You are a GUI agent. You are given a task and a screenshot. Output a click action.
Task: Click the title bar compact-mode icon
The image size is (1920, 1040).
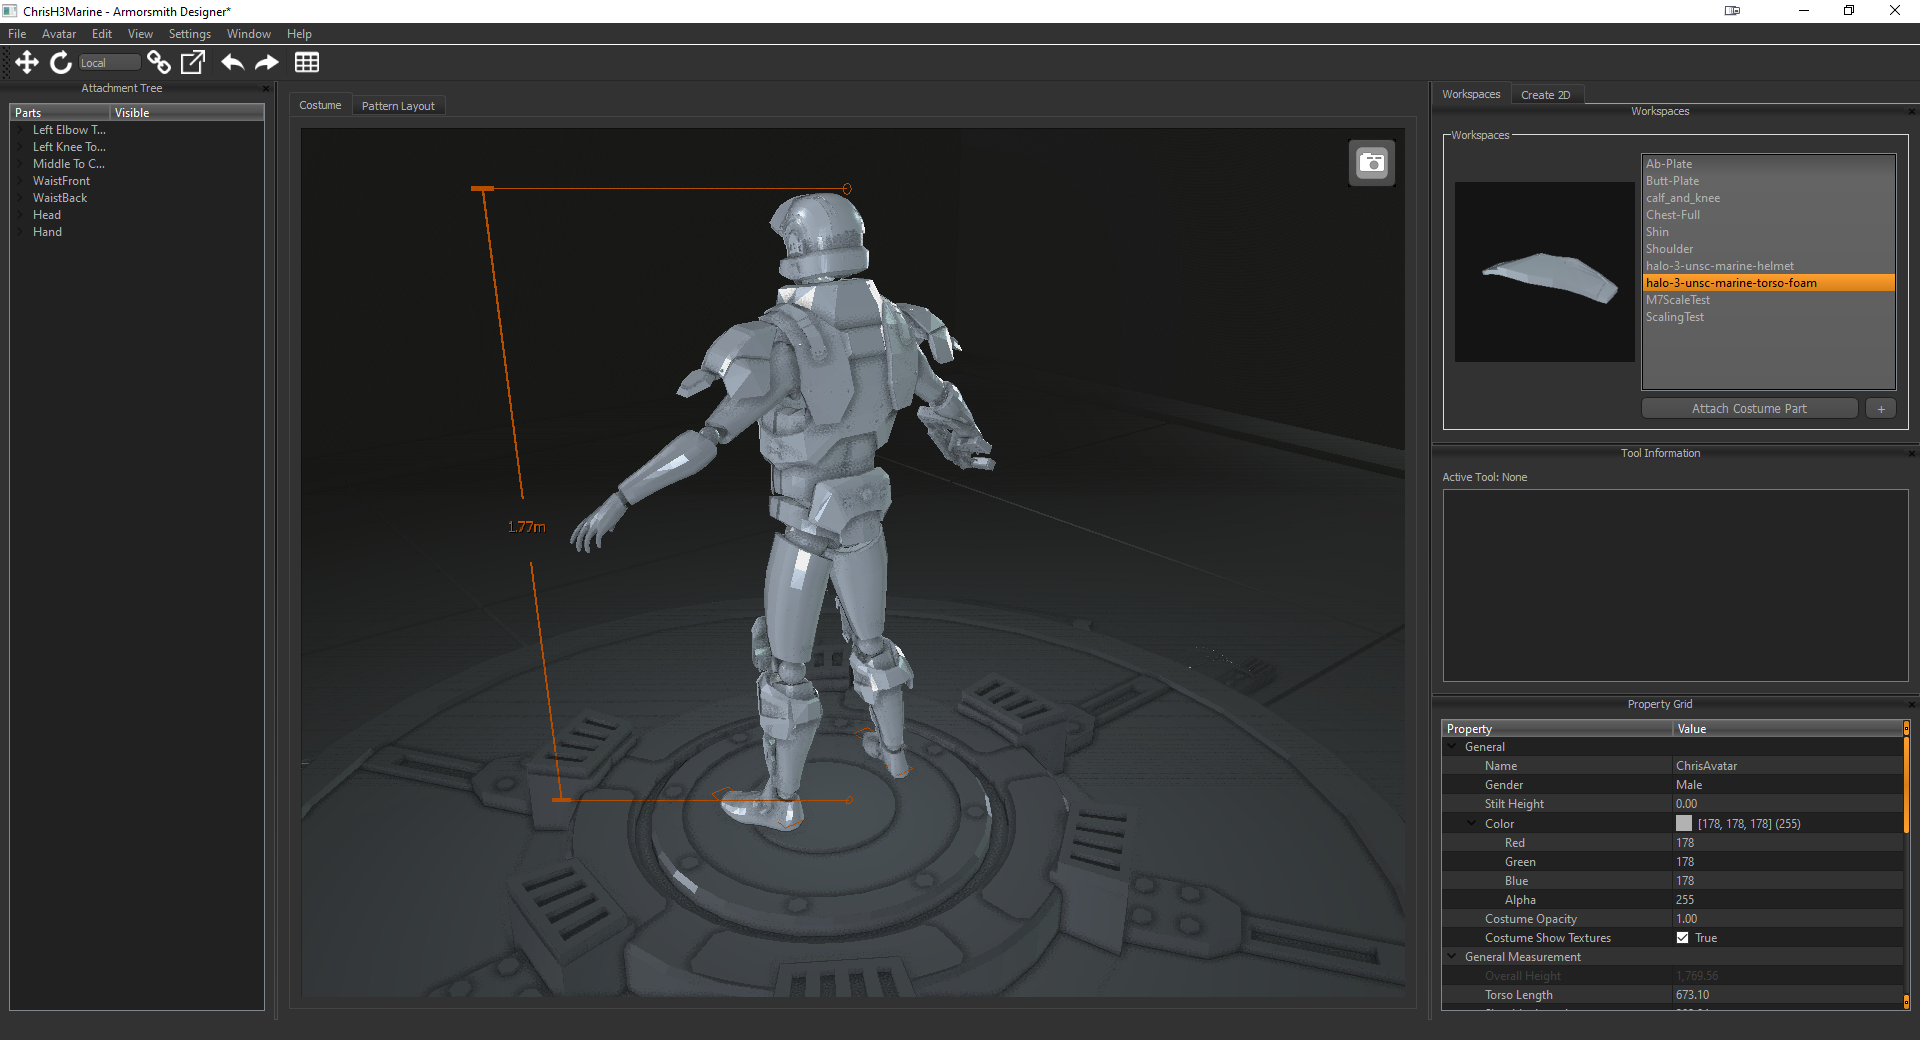[x=1732, y=11]
